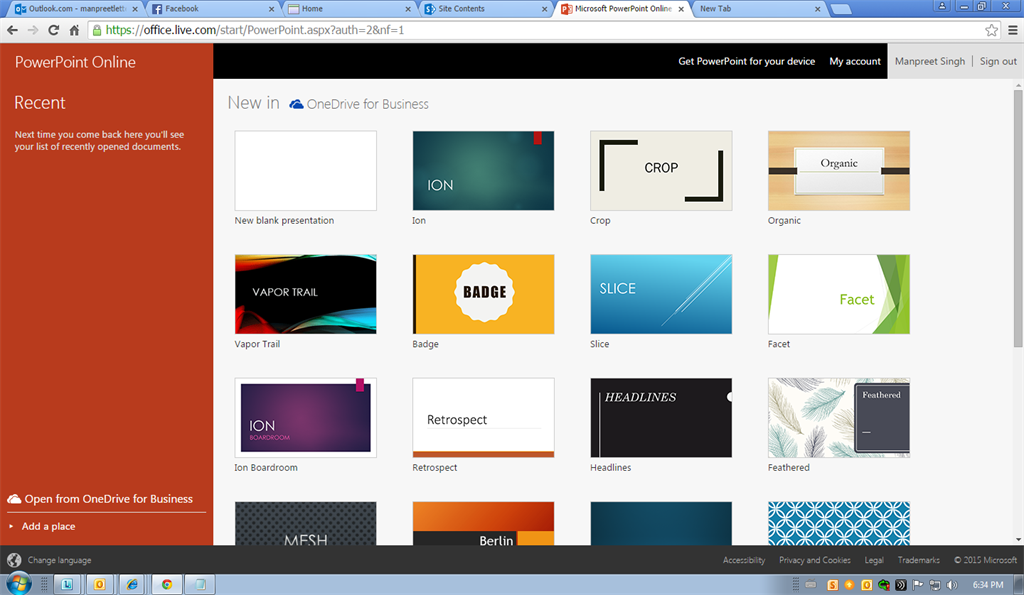The image size is (1024, 595).
Task: Click the clock showing 6:34 PM
Action: (987, 585)
